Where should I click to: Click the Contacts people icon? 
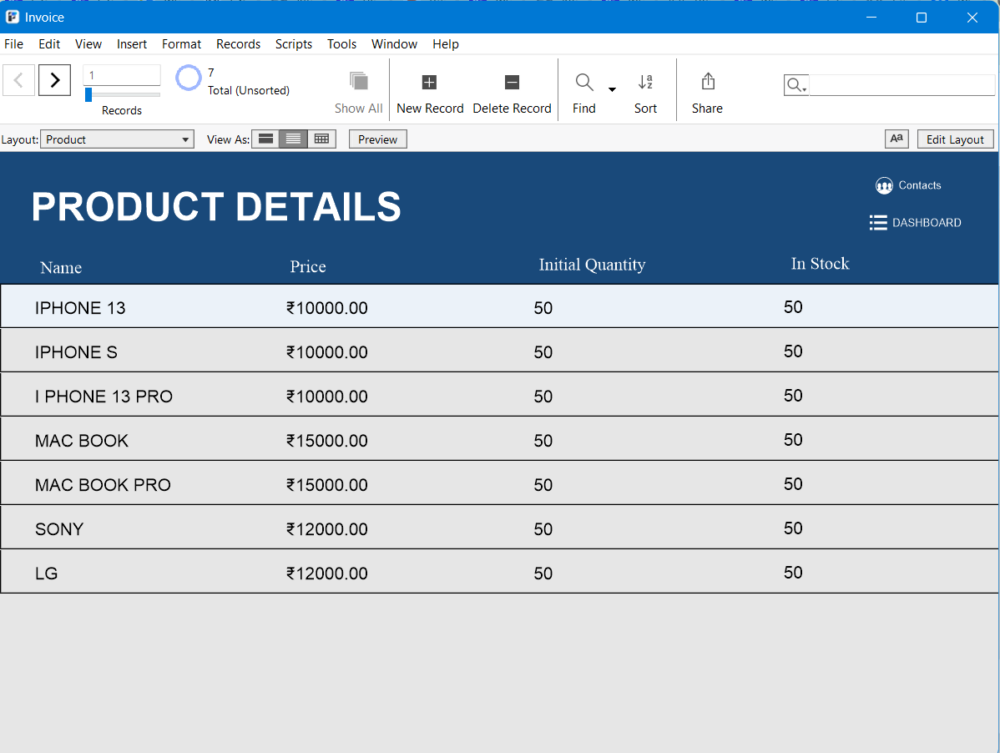pyautogui.click(x=884, y=186)
